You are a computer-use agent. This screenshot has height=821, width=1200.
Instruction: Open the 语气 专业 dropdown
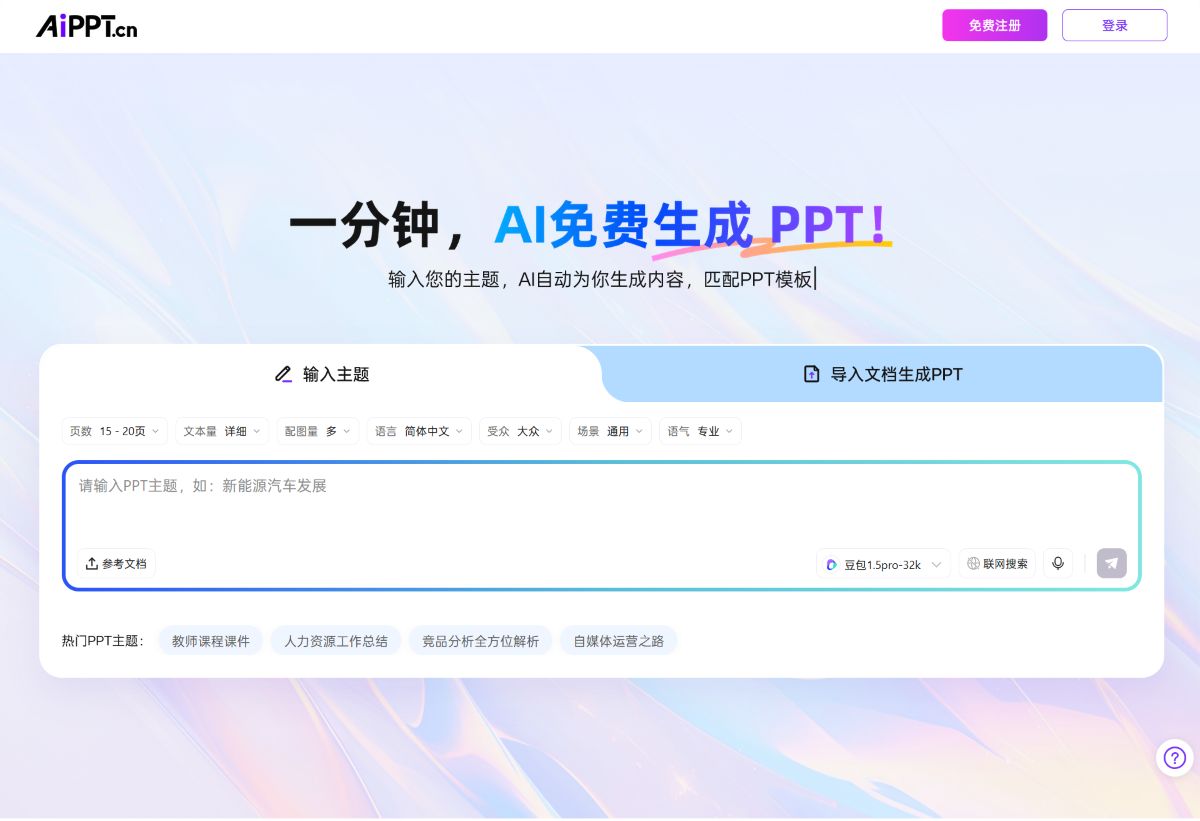point(700,431)
